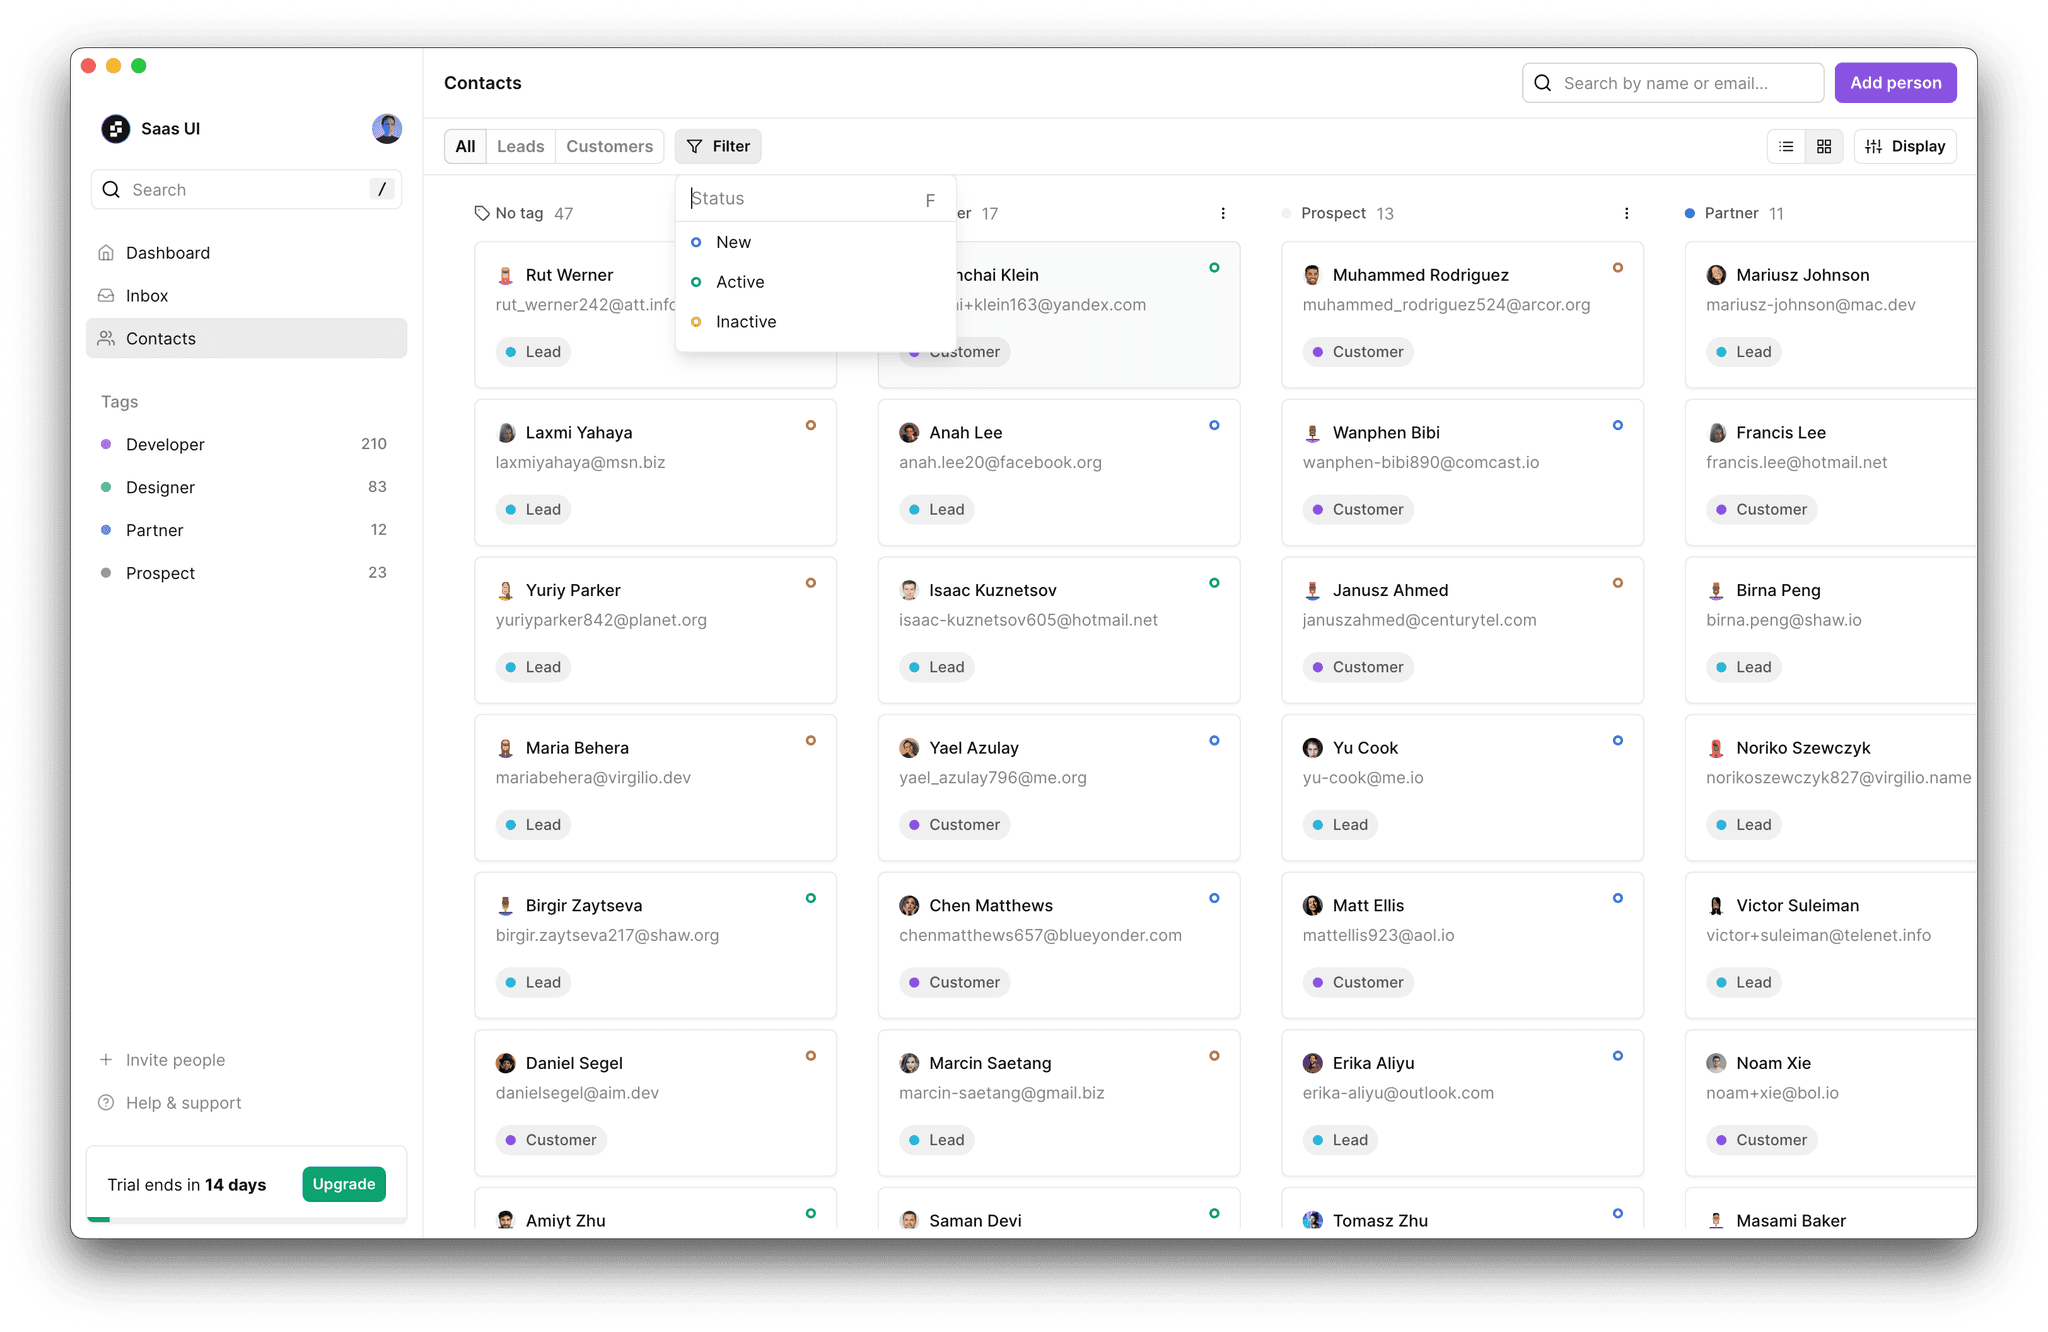Image resolution: width=2048 pixels, height=1332 pixels.
Task: Click the Saas UI logo icon
Action: click(116, 128)
